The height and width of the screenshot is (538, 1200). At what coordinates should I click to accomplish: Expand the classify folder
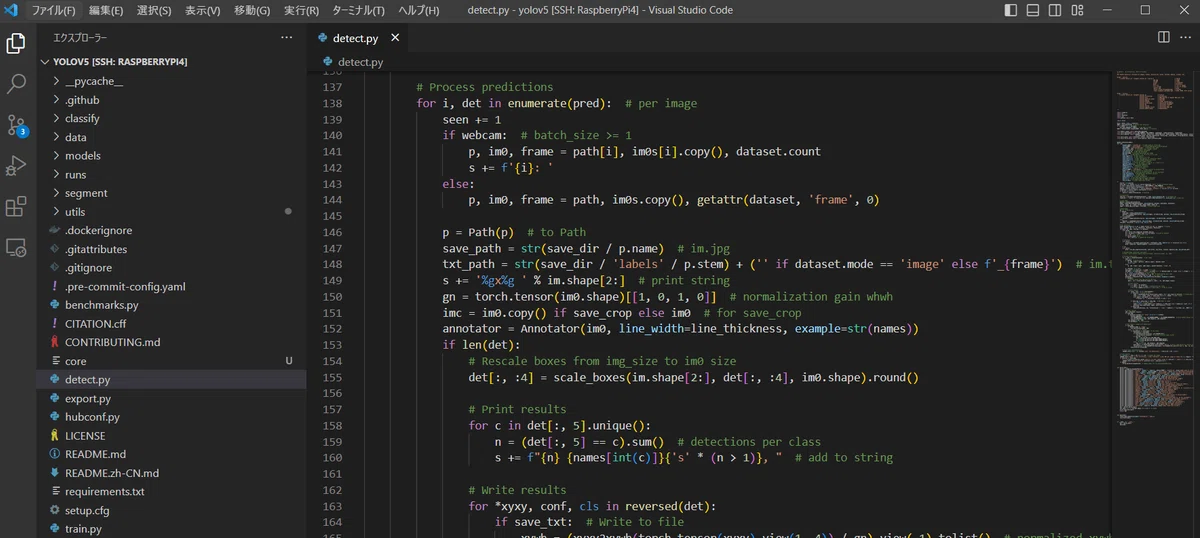[x=171, y=118]
